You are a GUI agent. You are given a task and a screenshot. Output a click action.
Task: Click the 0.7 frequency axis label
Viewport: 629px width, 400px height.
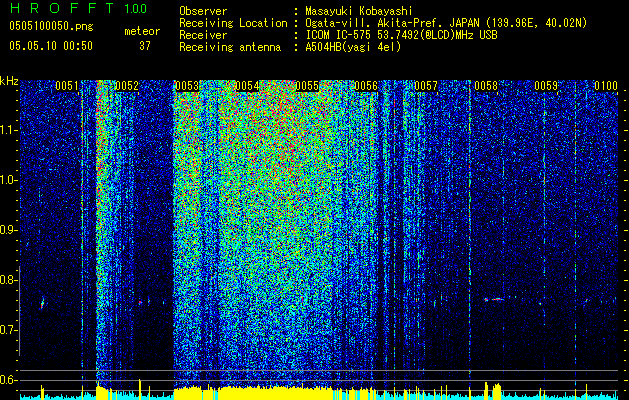point(9,330)
